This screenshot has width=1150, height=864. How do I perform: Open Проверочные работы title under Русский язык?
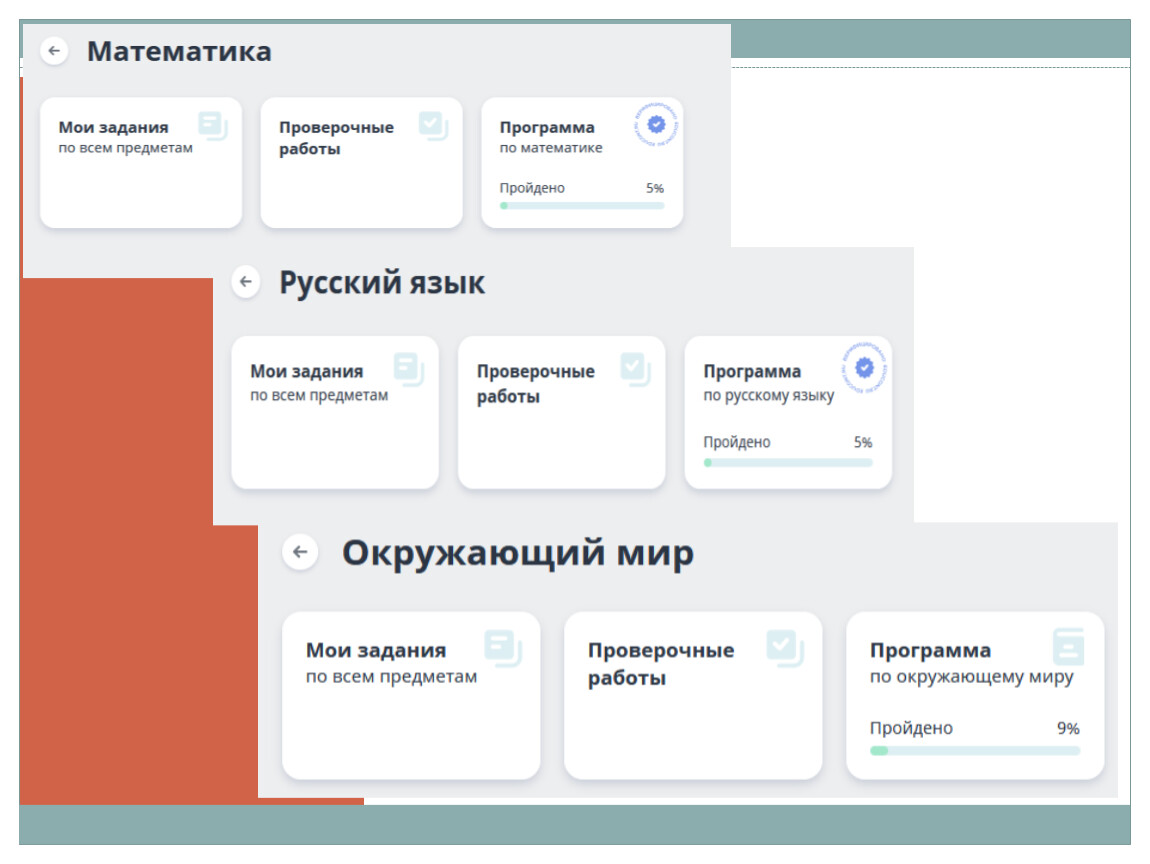[535, 384]
